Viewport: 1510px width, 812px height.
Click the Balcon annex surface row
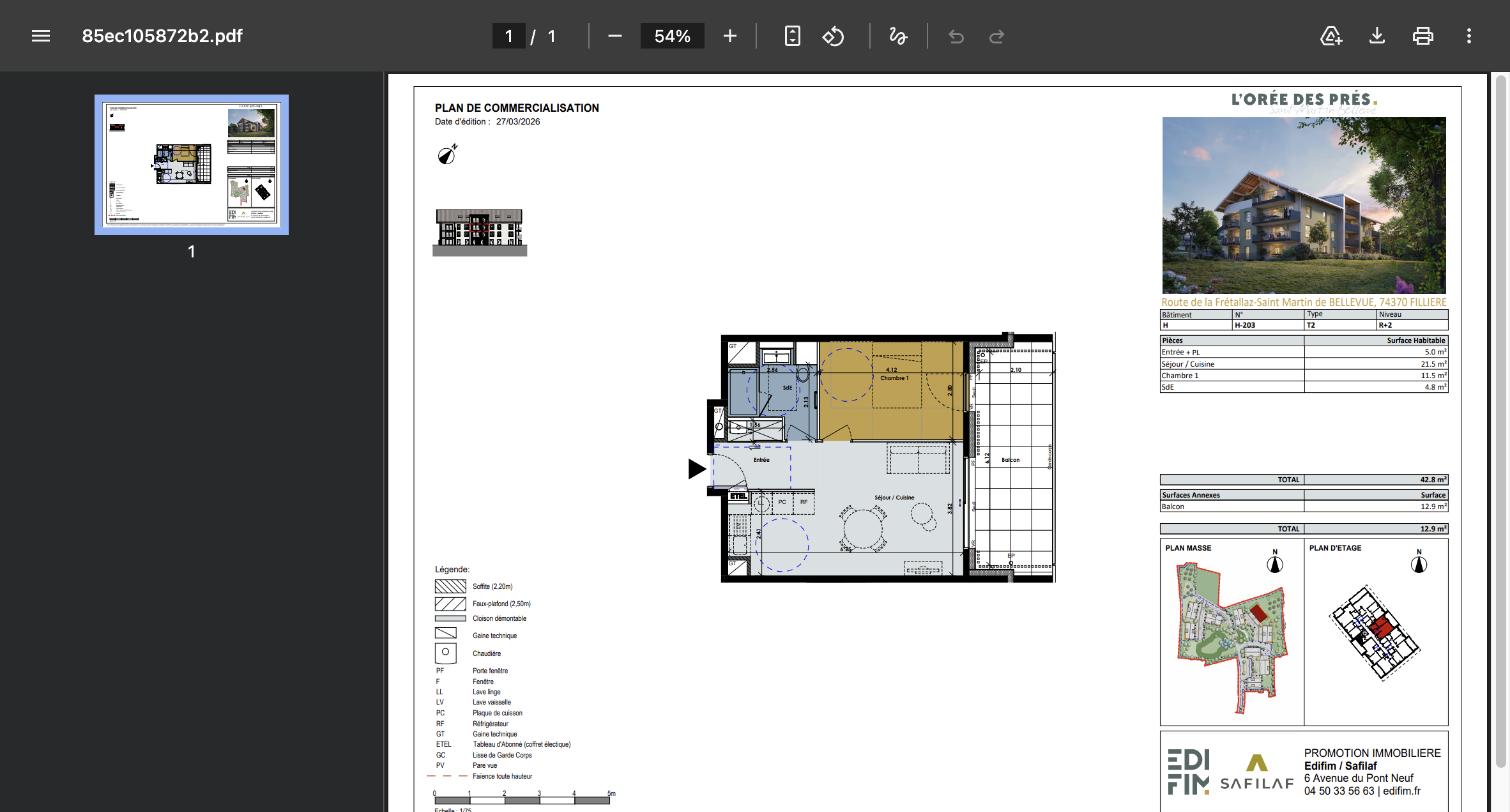(x=1304, y=507)
